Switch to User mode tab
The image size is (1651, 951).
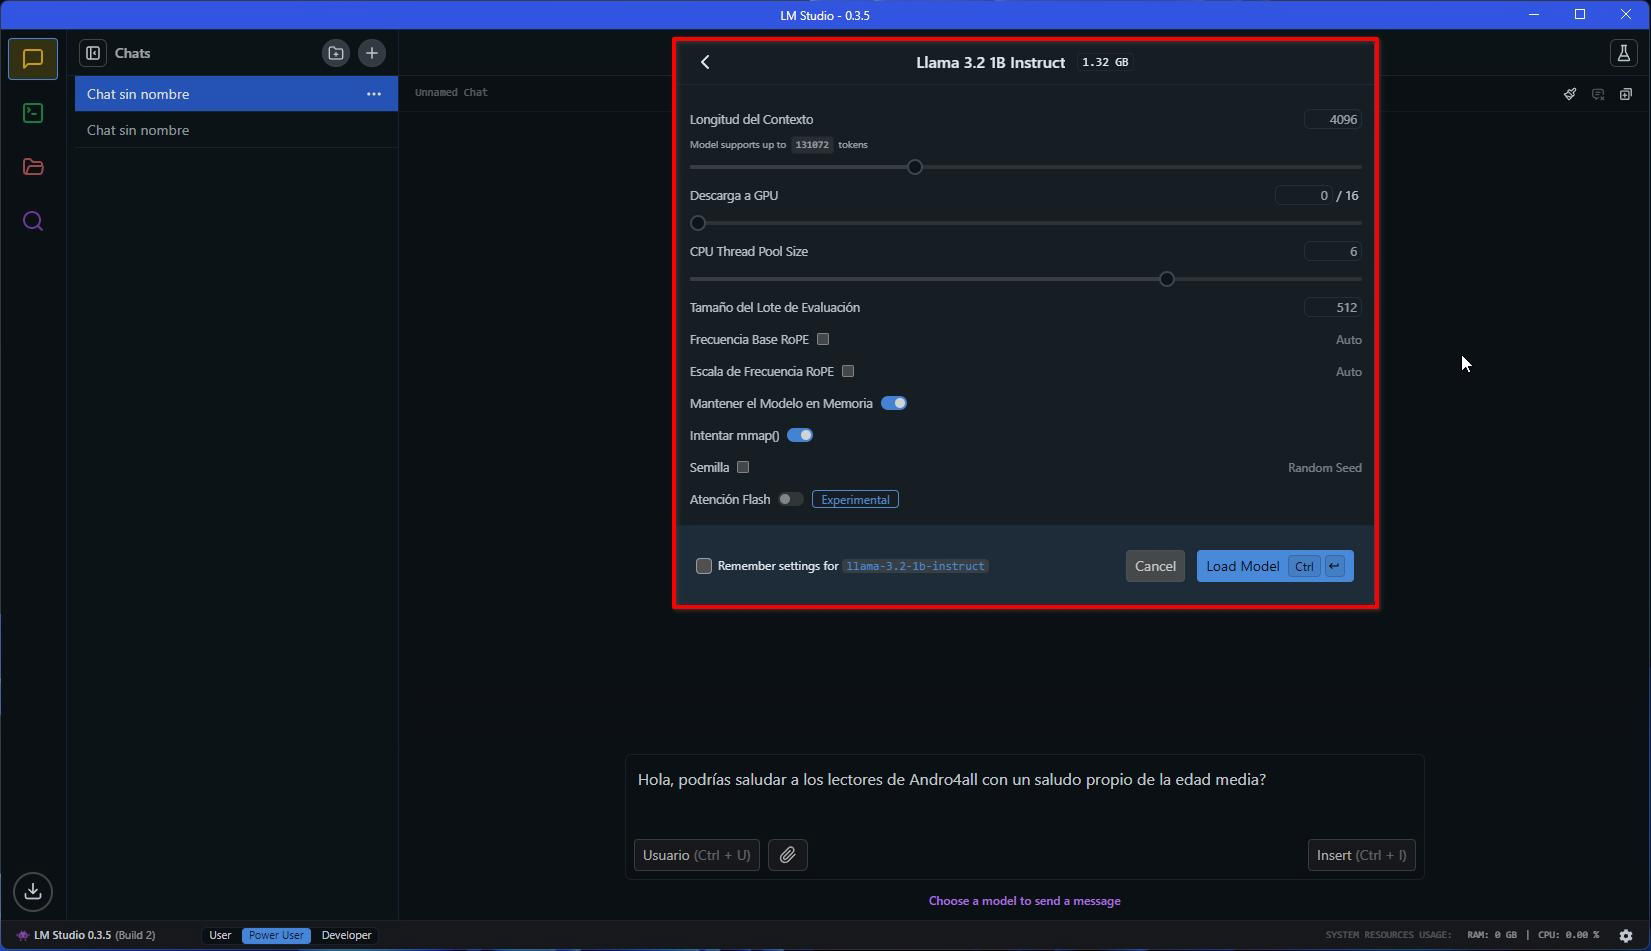tap(220, 935)
